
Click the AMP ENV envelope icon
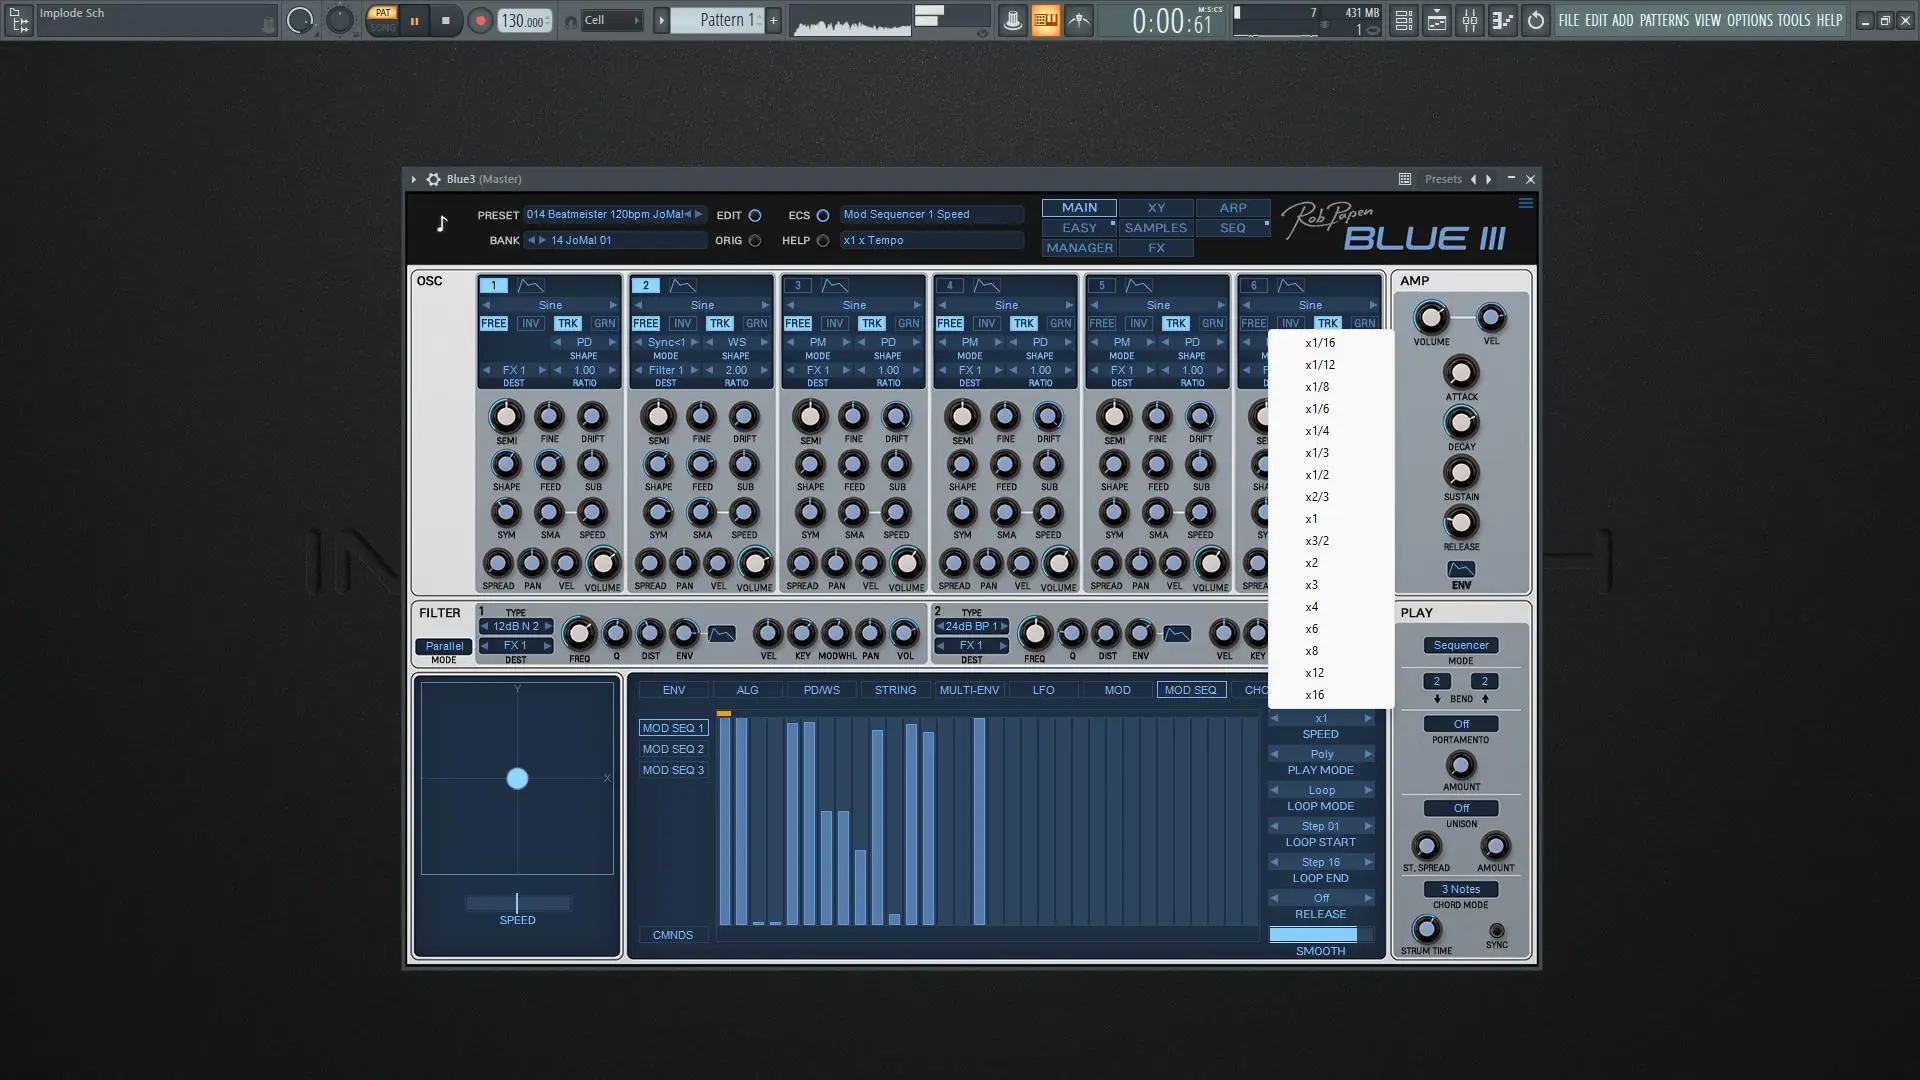(x=1460, y=569)
